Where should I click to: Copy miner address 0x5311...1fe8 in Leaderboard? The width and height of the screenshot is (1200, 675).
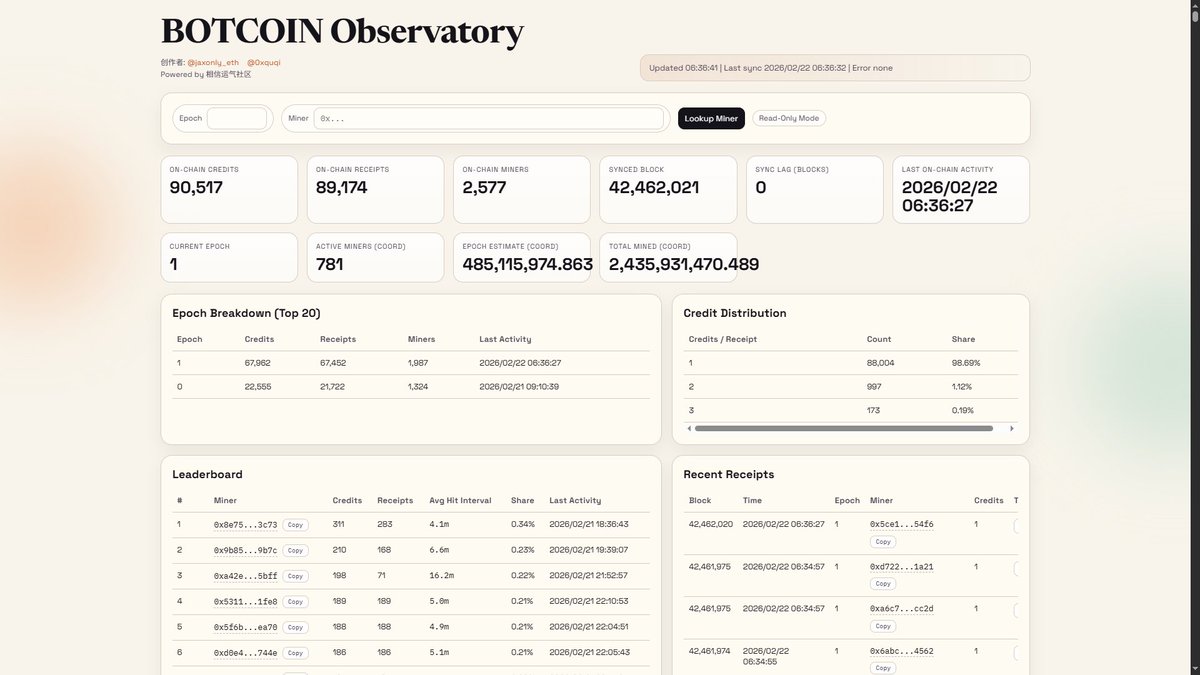coord(294,601)
